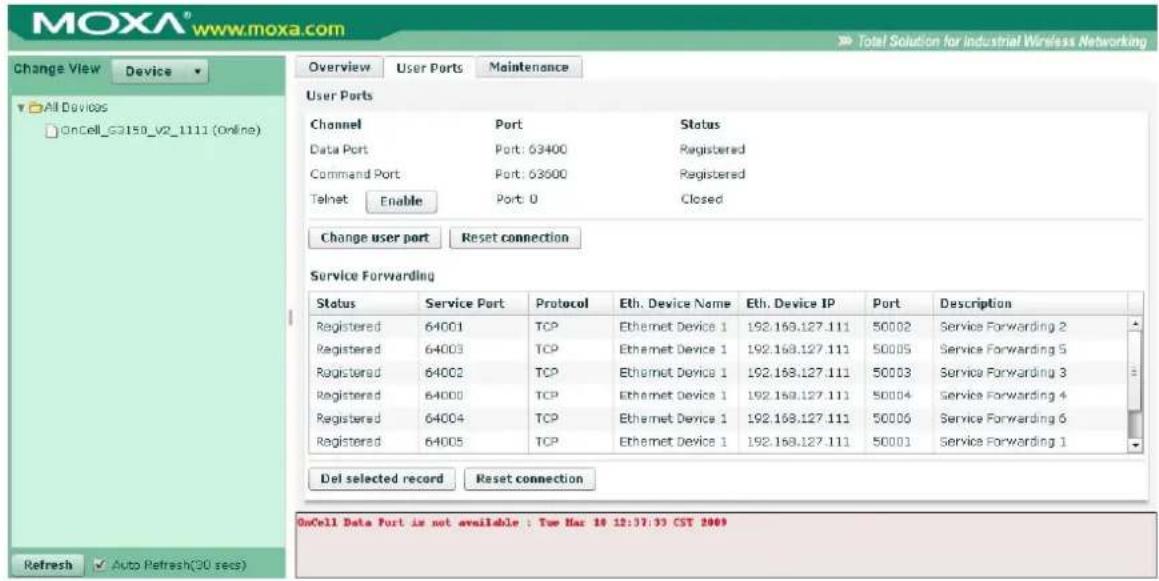Click the Eth. Device IP column header

tap(801, 304)
